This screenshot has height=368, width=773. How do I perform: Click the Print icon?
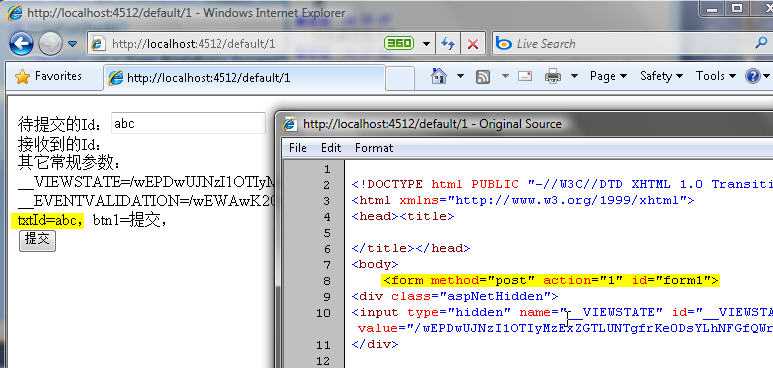pos(553,76)
